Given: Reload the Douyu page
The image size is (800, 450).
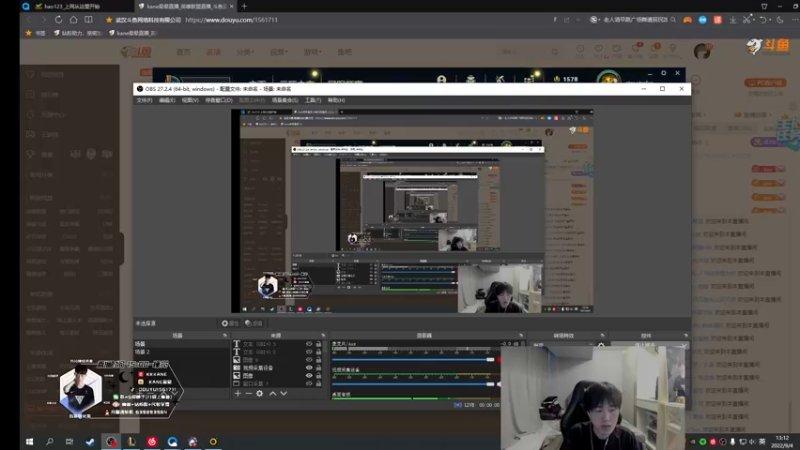Looking at the screenshot, I should (x=59, y=20).
